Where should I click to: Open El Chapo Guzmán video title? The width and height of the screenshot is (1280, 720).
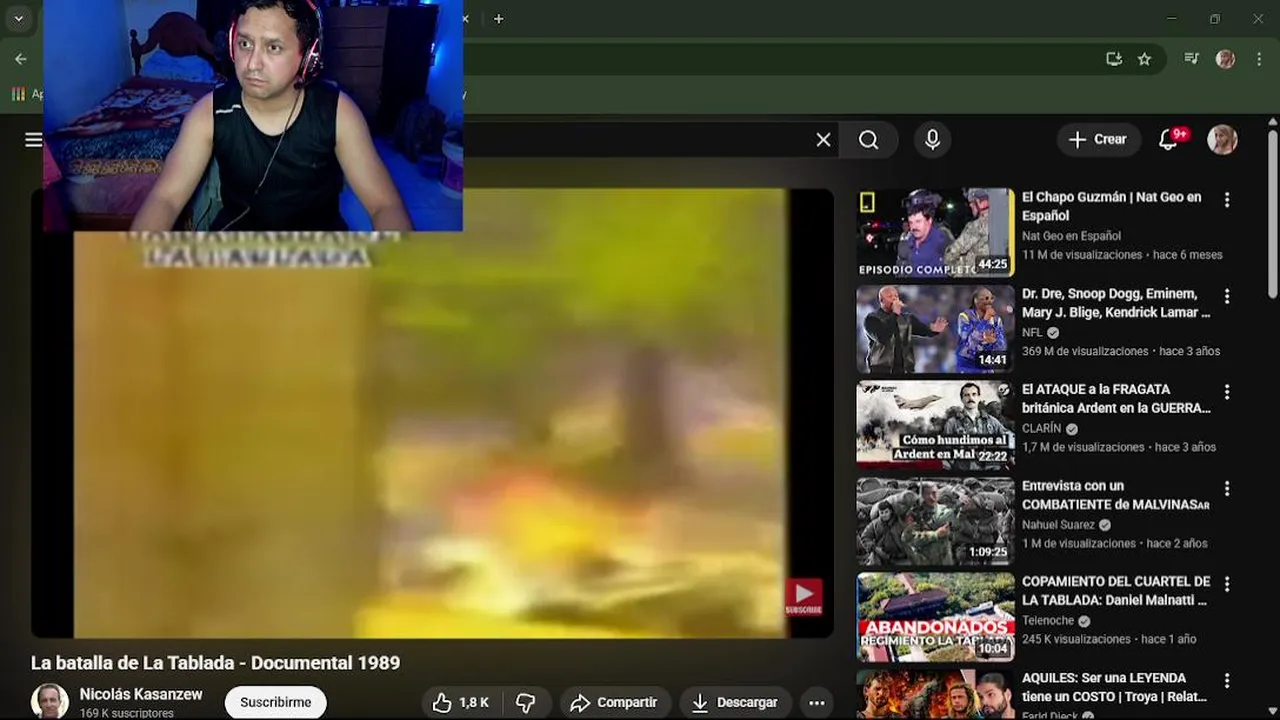1111,206
